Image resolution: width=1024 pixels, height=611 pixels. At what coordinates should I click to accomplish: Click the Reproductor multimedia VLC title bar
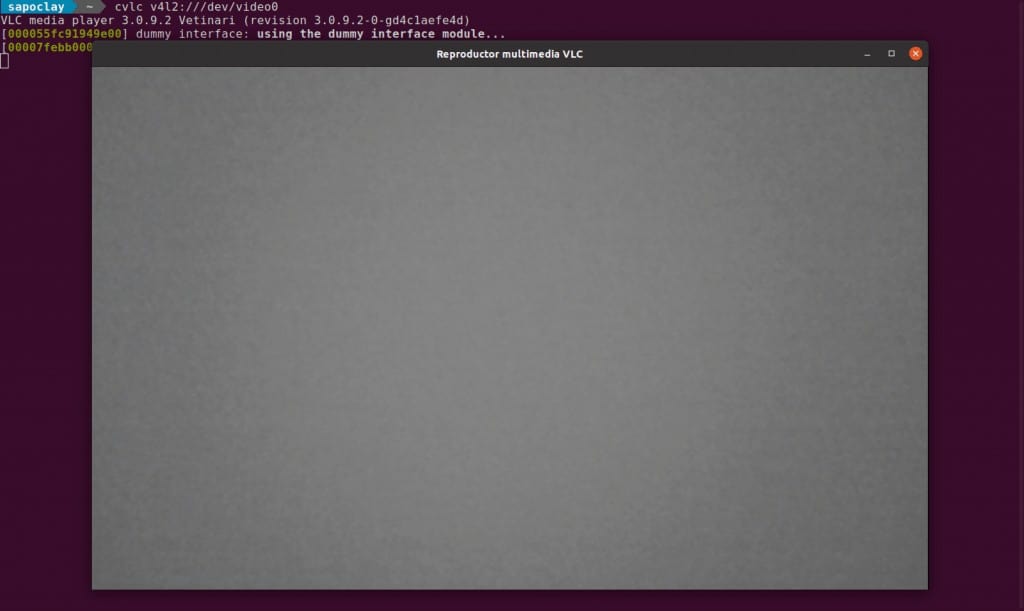click(509, 54)
